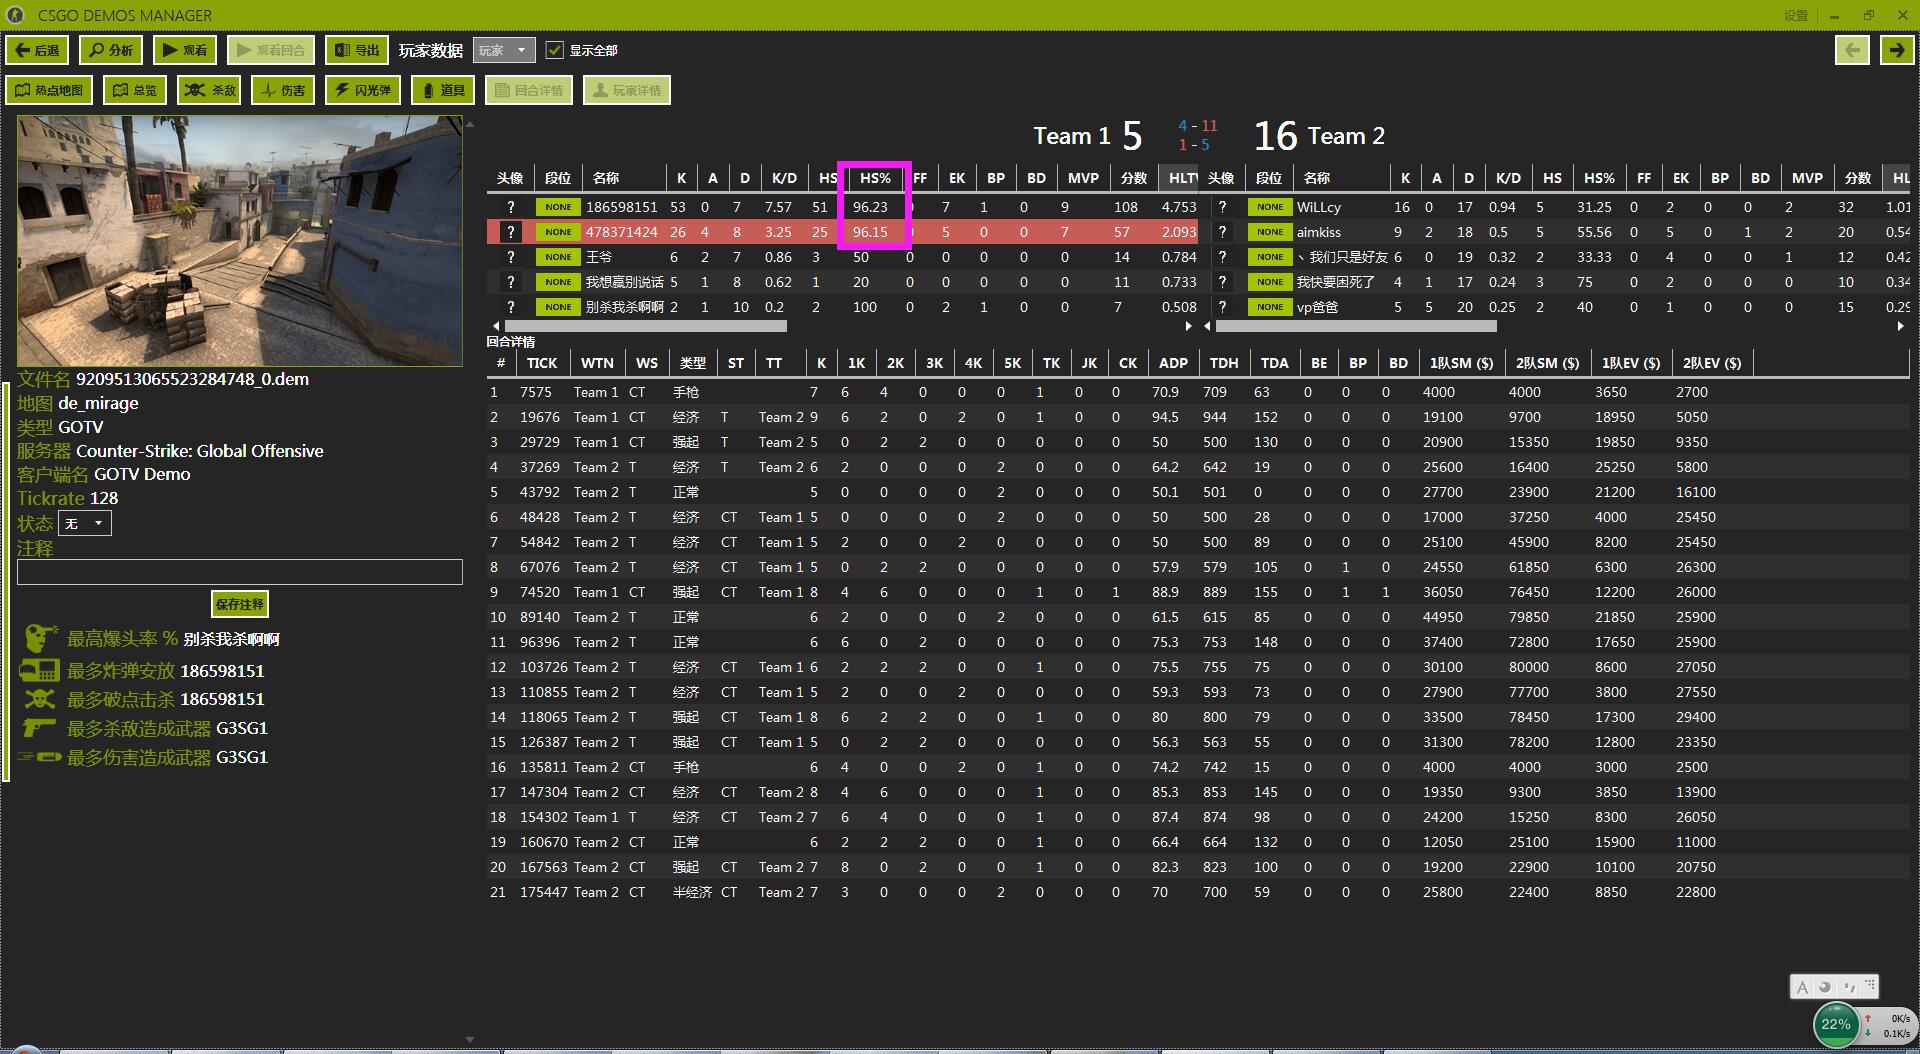Click the NONE rank badge for 我想赢别说话

pyautogui.click(x=558, y=282)
